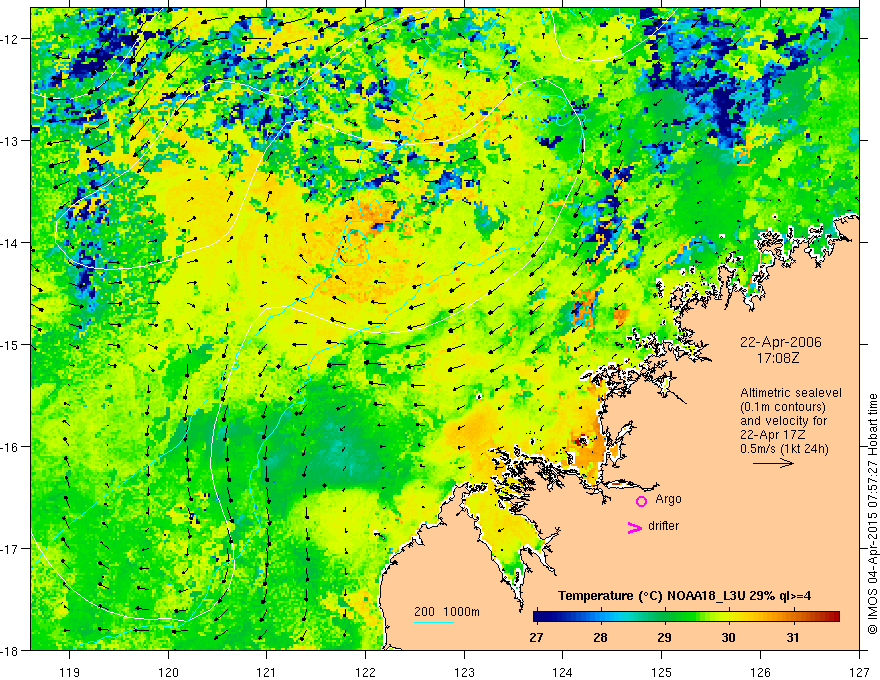Click the latitude axis label -15
The height and width of the screenshot is (680, 880).
pyautogui.click(x=11, y=344)
